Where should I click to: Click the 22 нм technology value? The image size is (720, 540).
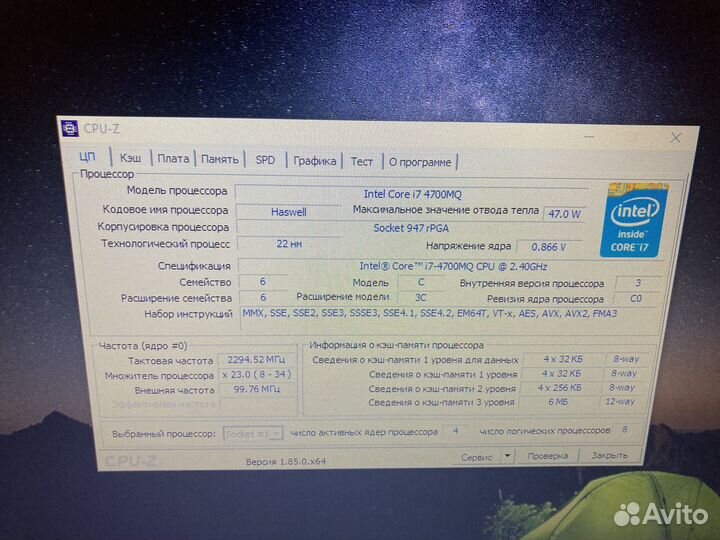(289, 244)
